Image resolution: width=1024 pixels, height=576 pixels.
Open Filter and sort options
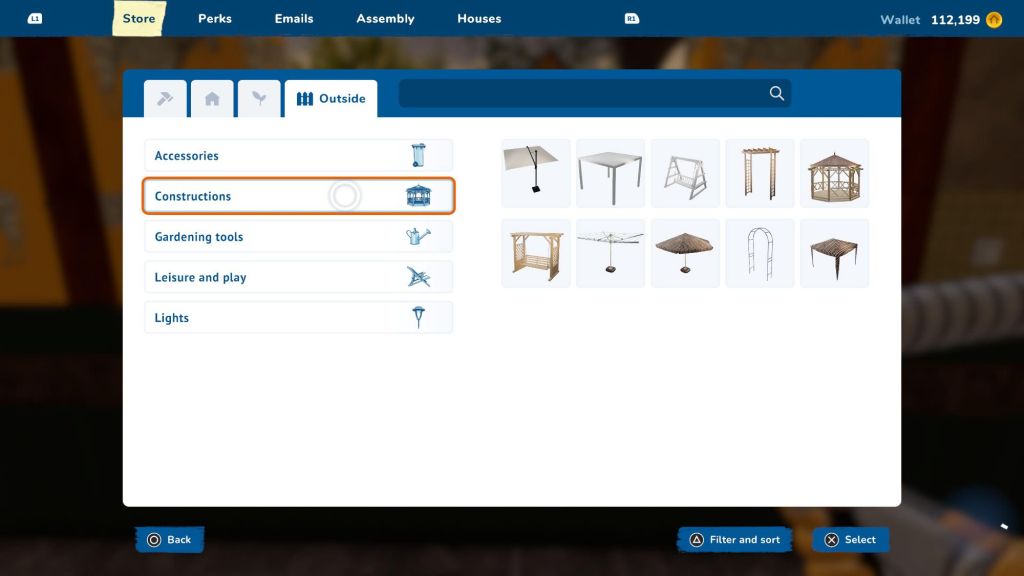(x=735, y=540)
